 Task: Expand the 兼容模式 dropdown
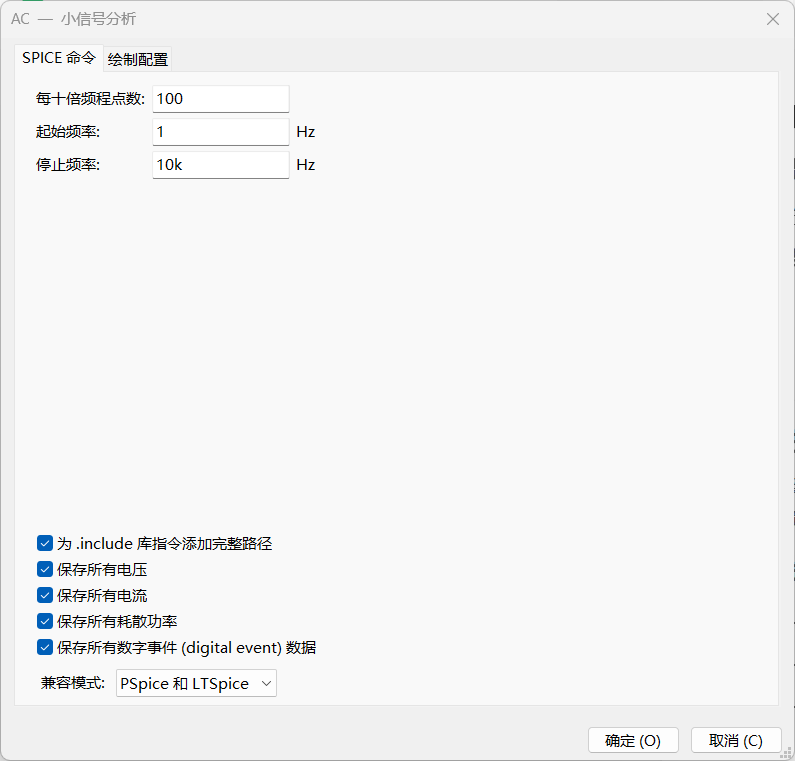[x=196, y=684]
